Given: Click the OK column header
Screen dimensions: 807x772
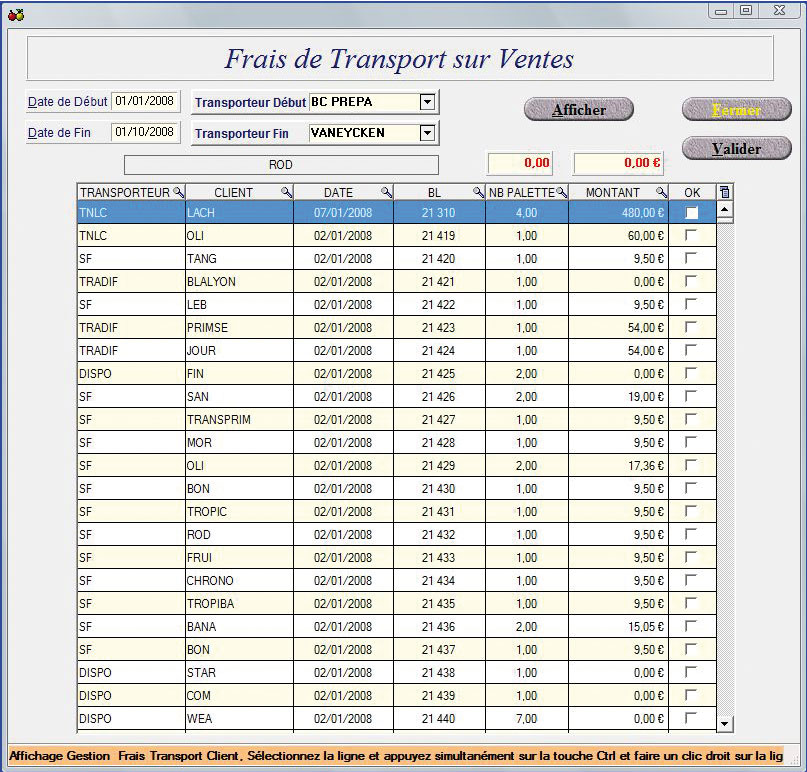Looking at the screenshot, I should click(x=692, y=192).
